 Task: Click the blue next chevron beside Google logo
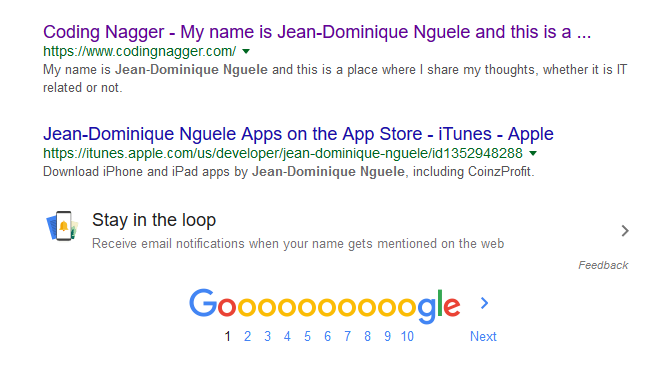pos(484,303)
